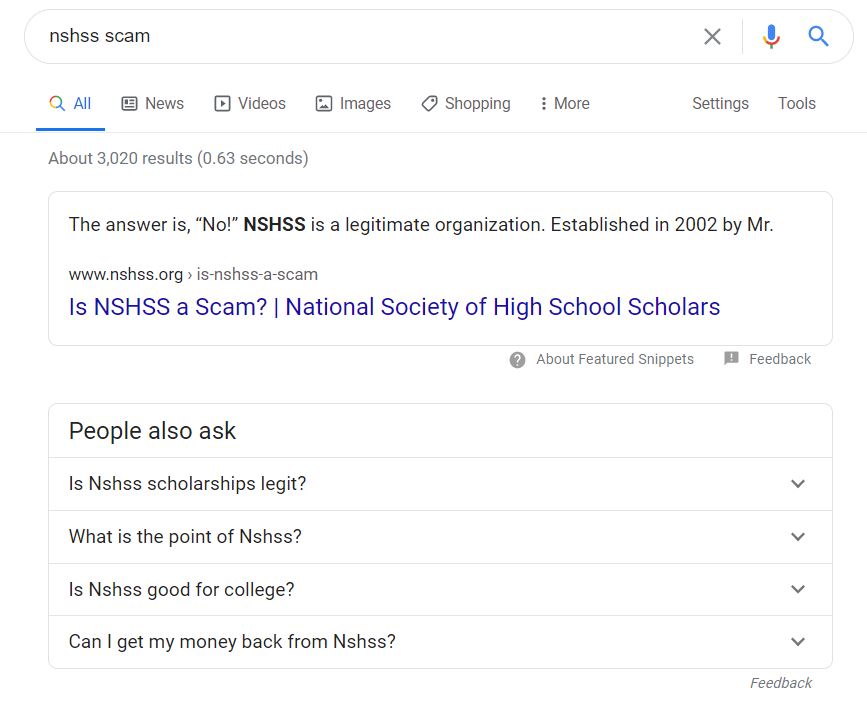Click the italic Feedback link below questions
867x702 pixels.
[x=781, y=683]
